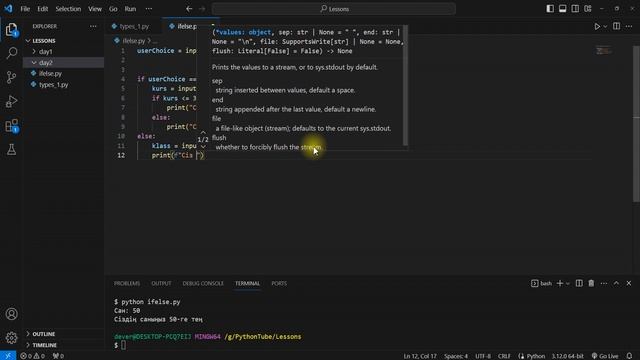
Task: Switch to the types_1.py editor tab
Action: tap(133, 26)
